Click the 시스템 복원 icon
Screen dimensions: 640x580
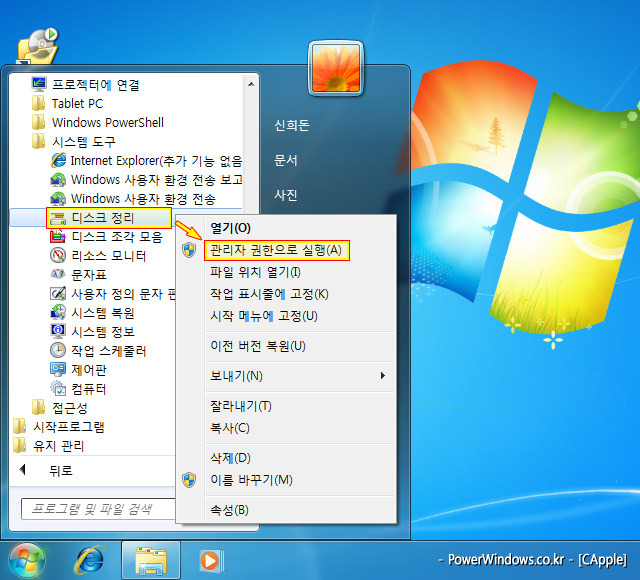pyautogui.click(x=58, y=312)
